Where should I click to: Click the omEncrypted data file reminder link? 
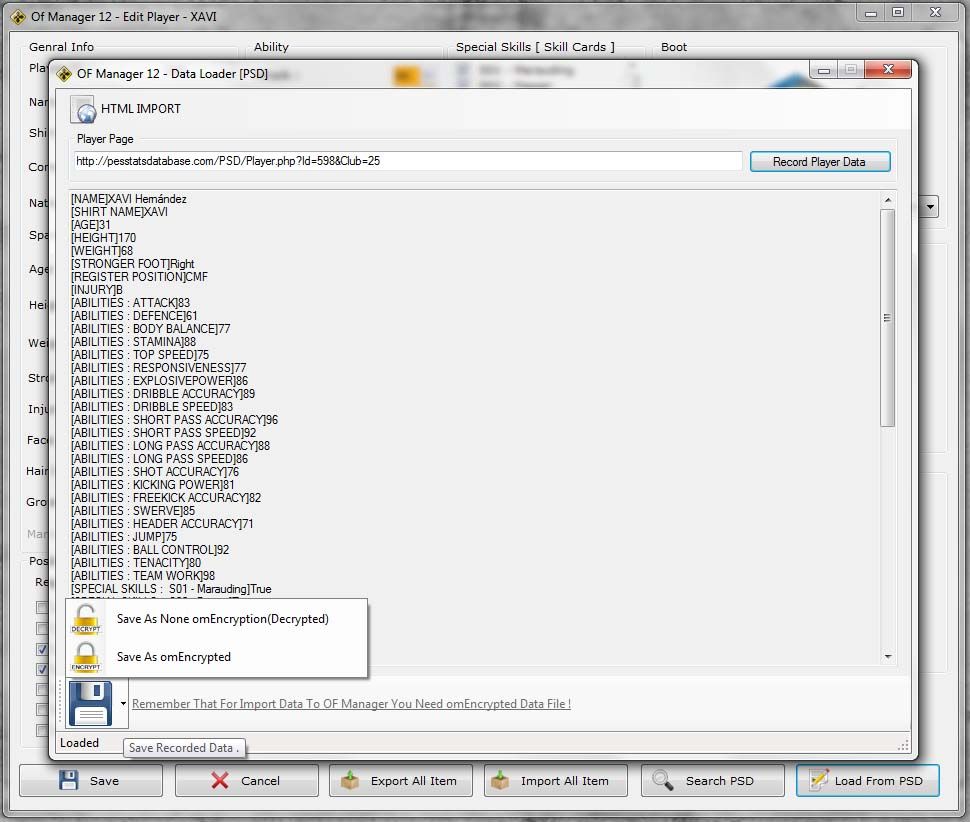click(351, 704)
